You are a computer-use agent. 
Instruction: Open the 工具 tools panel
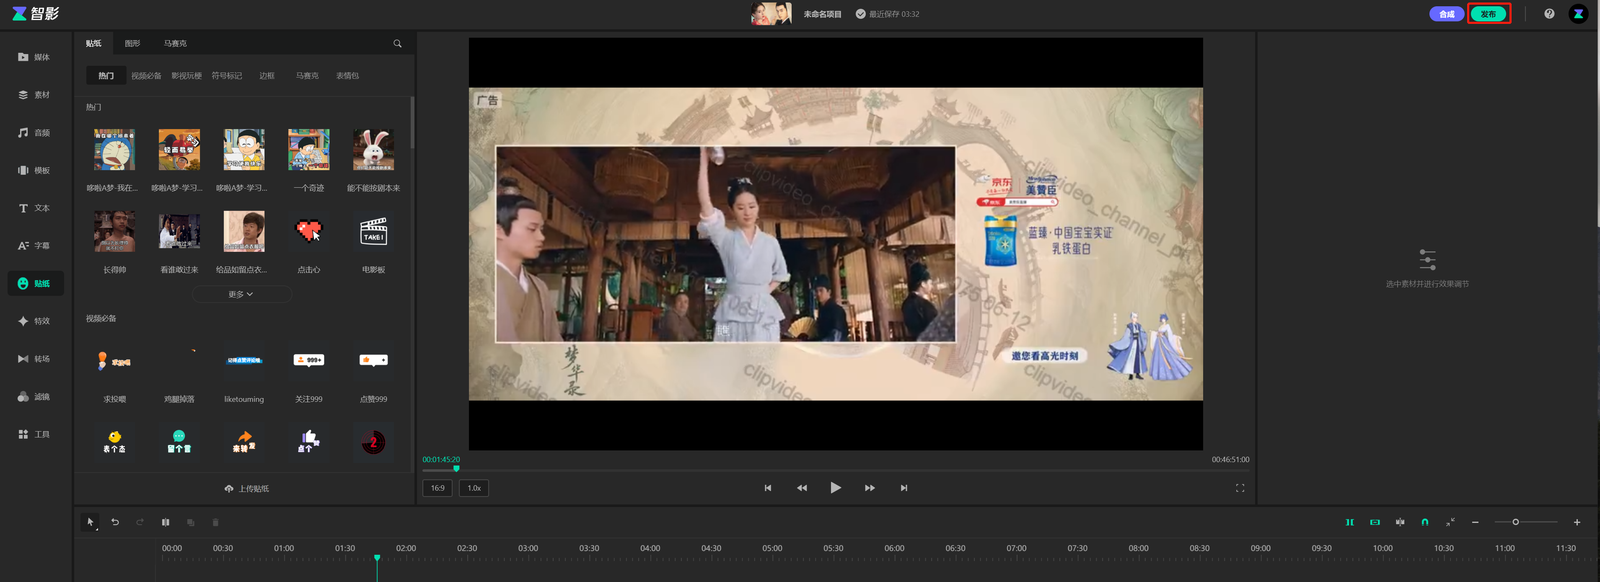(34, 434)
